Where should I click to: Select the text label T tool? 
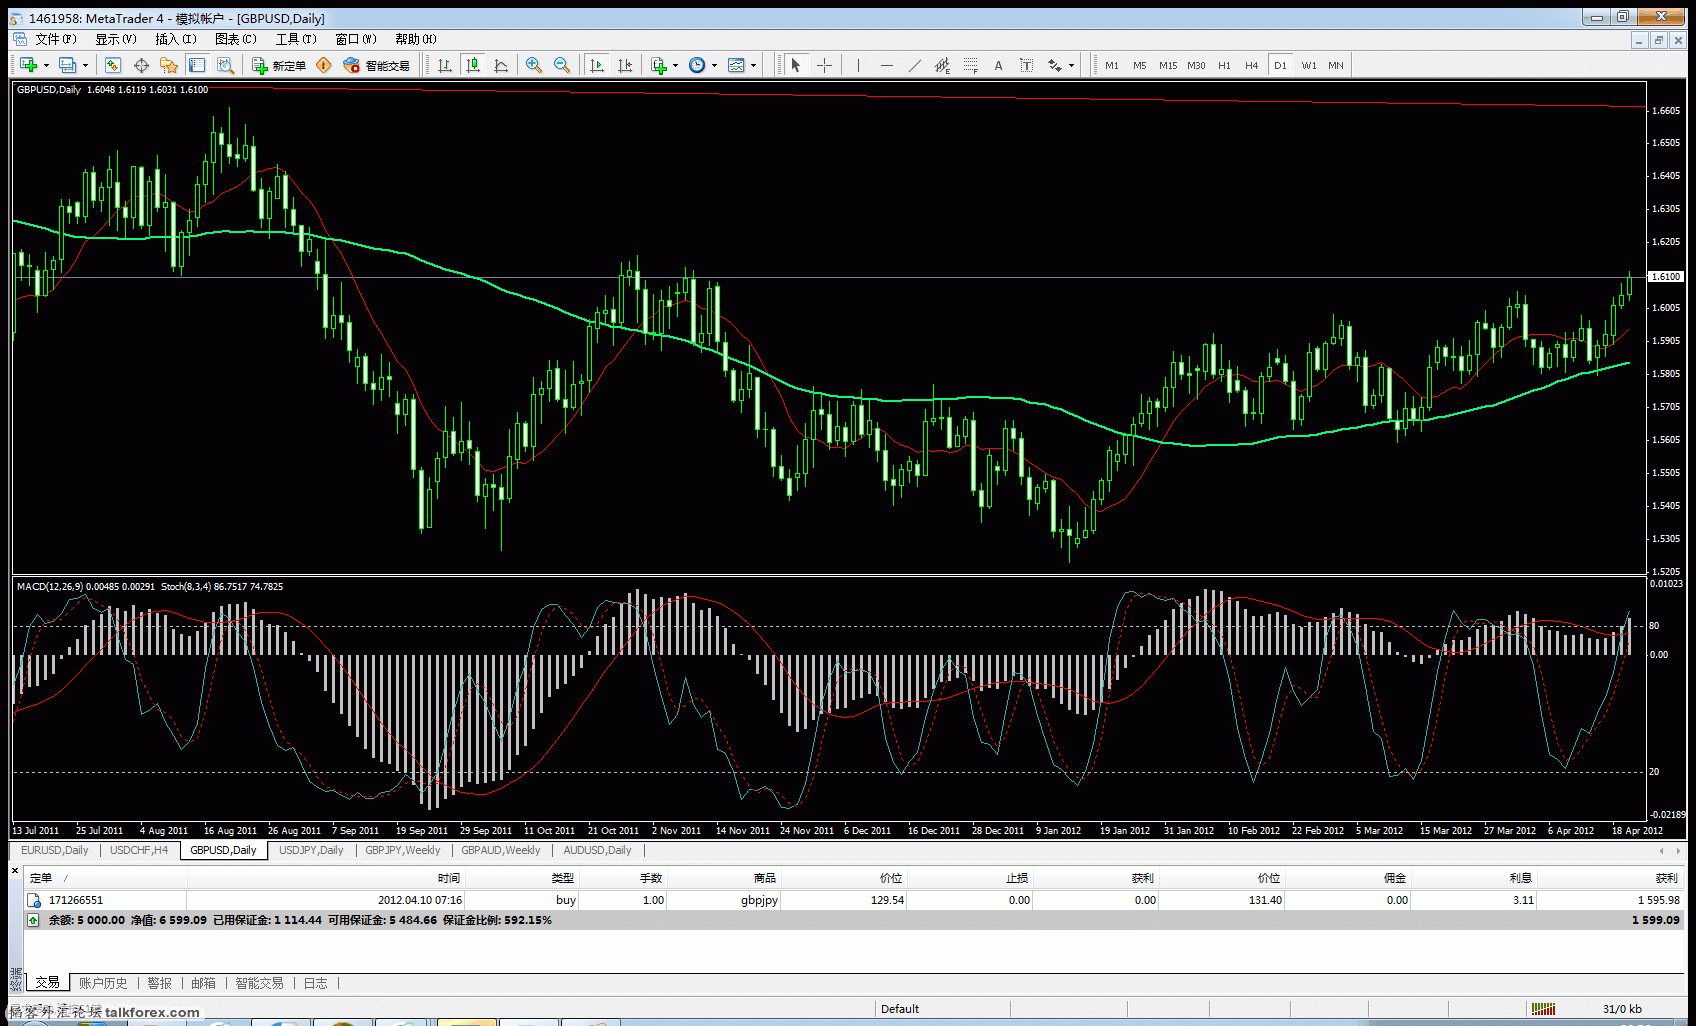click(x=1026, y=65)
